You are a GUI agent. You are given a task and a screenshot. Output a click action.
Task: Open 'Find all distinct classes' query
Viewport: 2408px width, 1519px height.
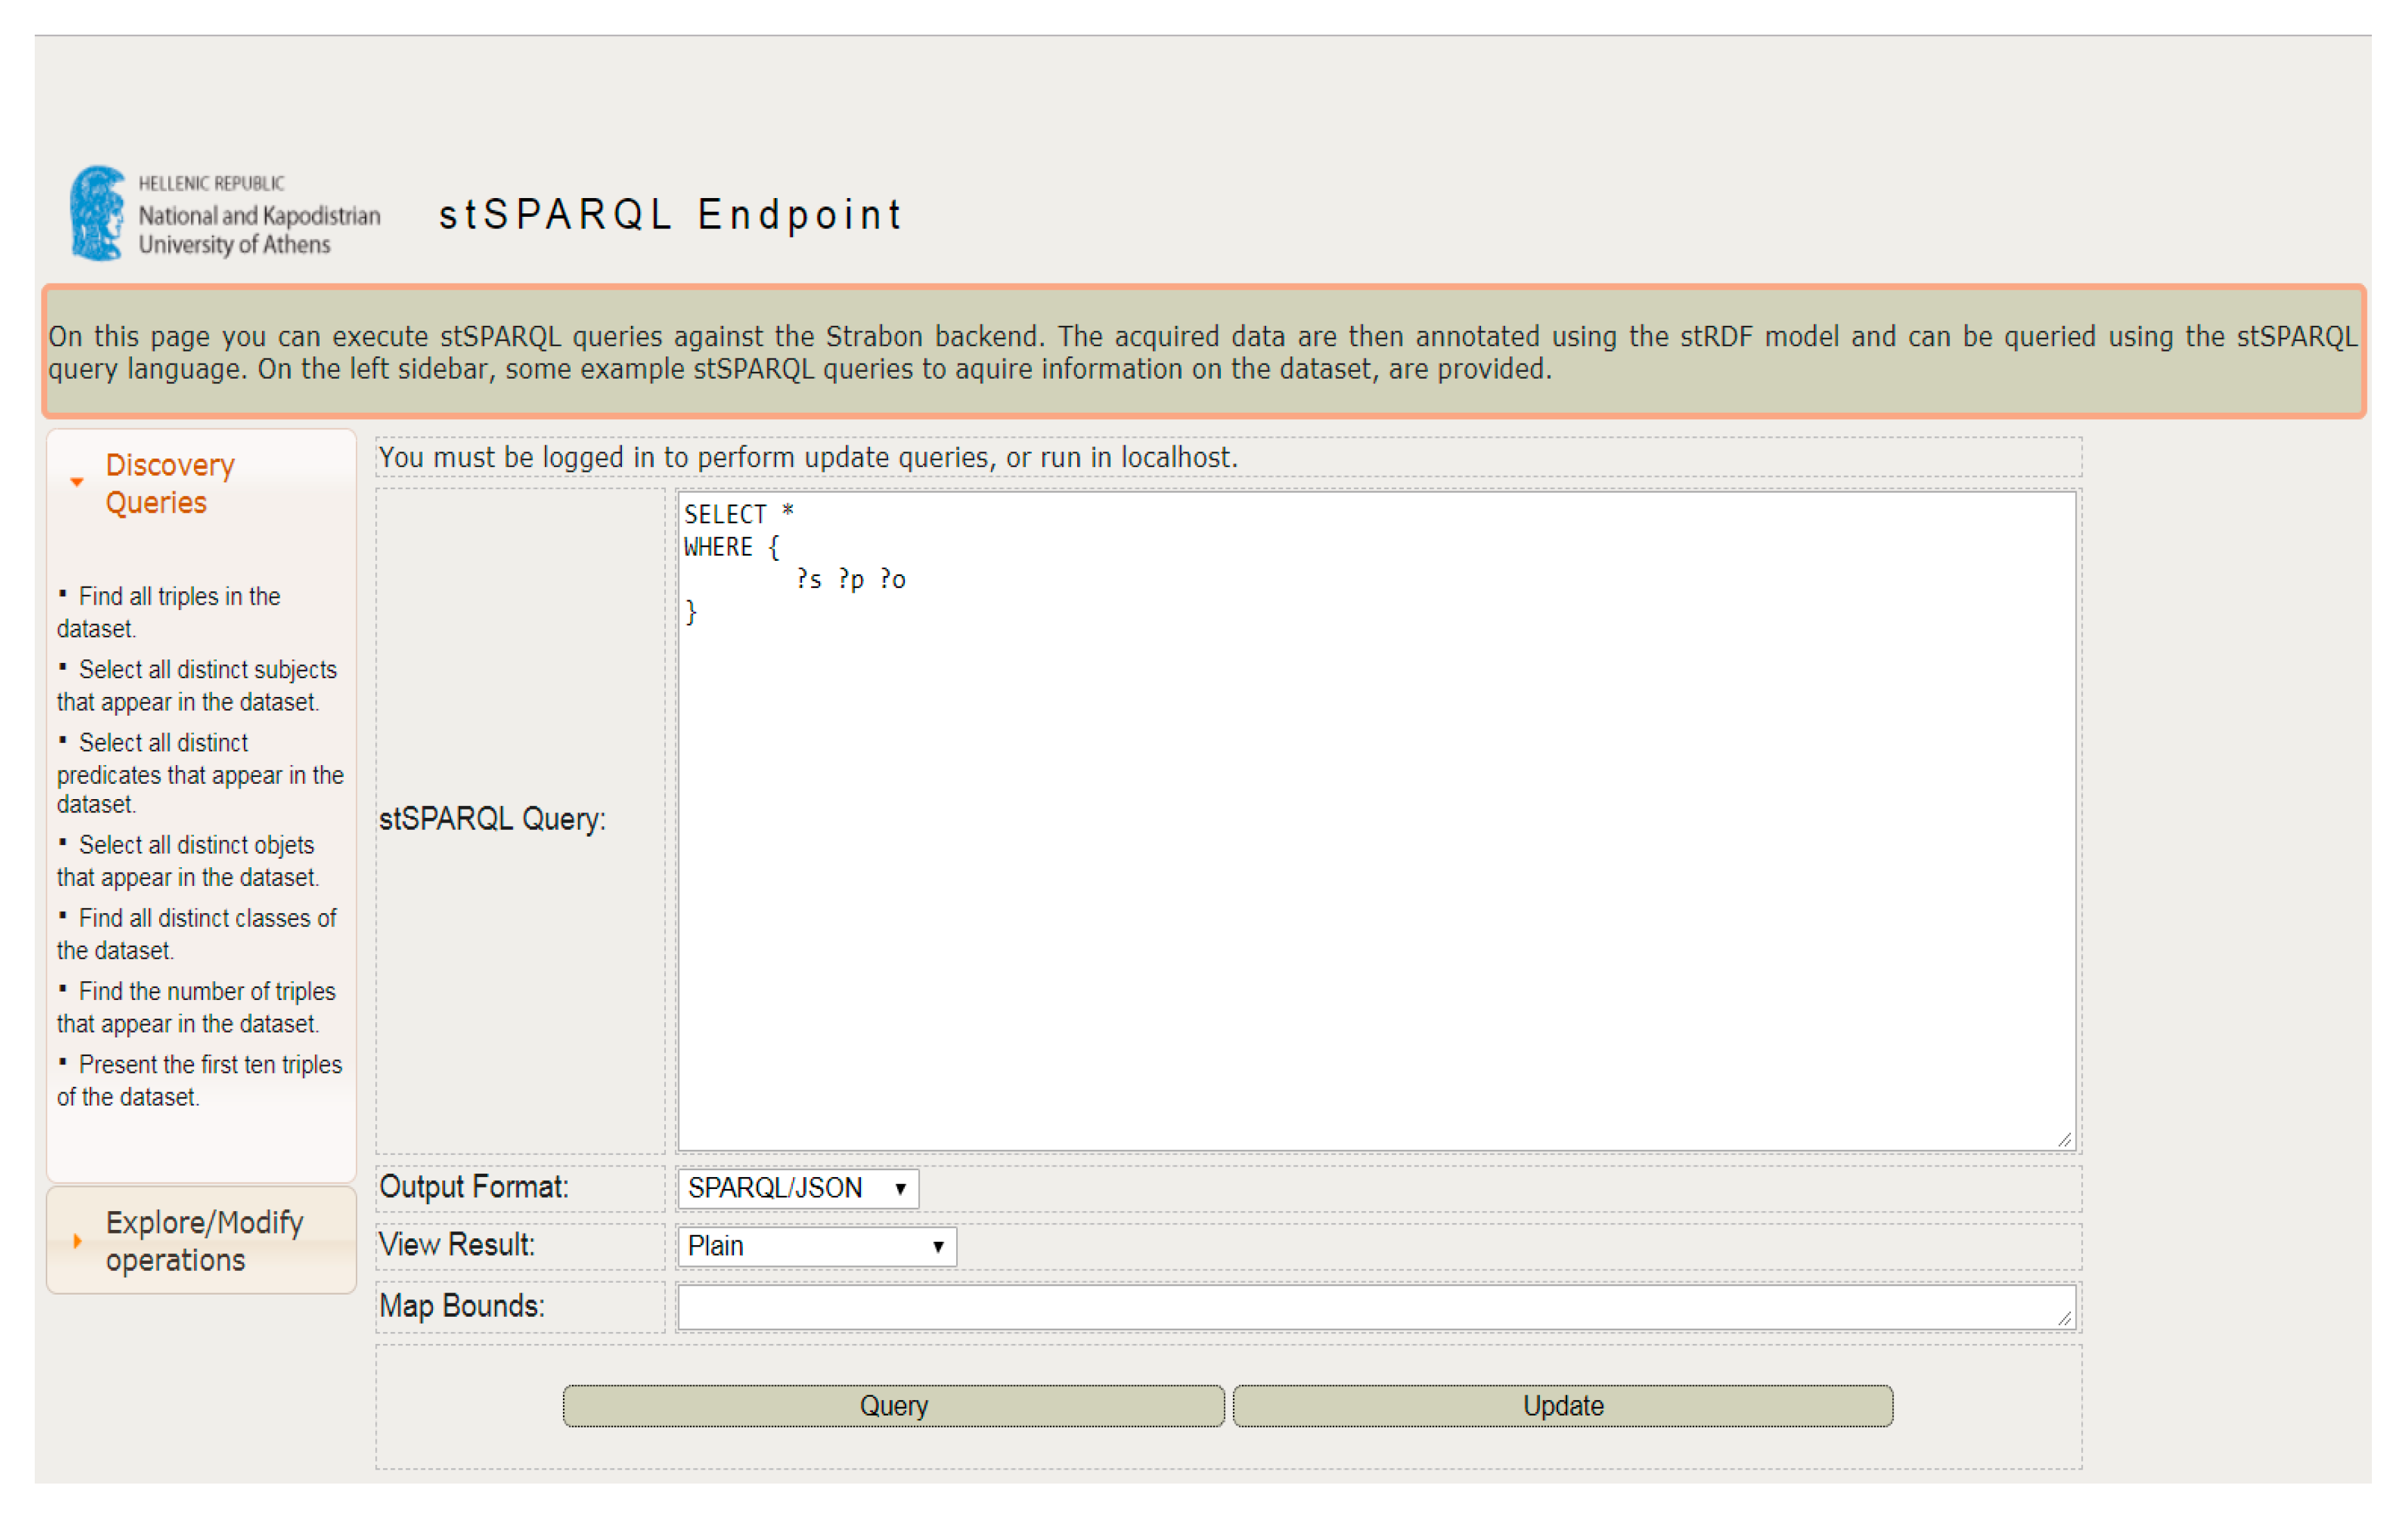[207, 918]
